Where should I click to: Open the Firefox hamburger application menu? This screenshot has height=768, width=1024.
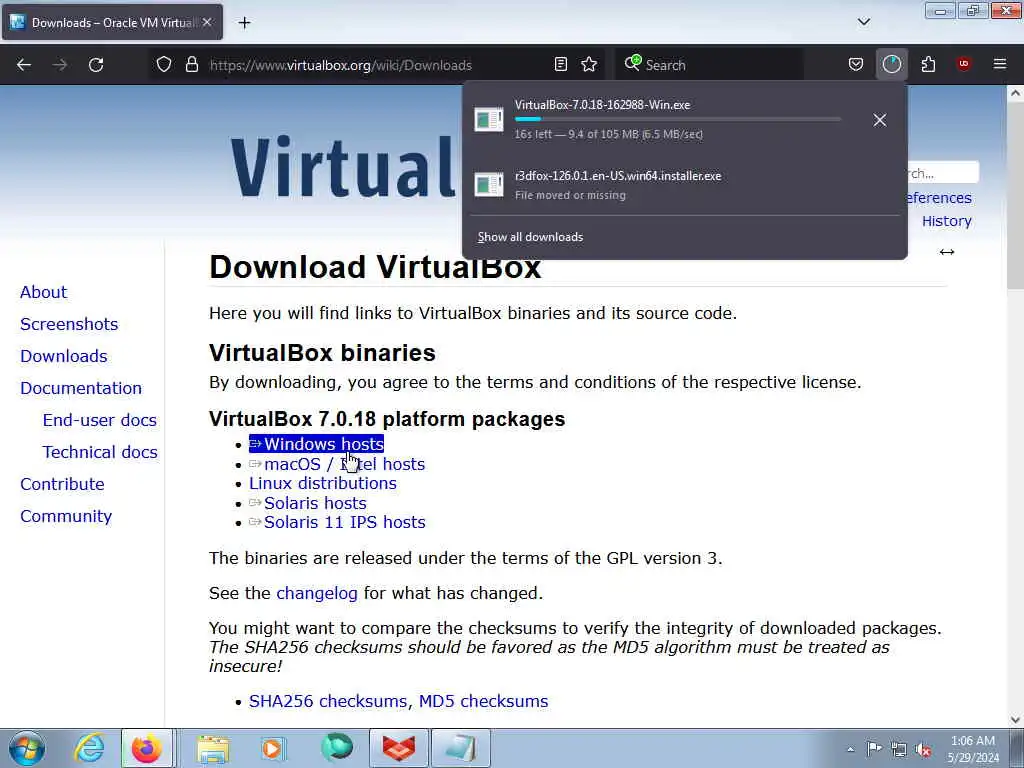[1000, 64]
